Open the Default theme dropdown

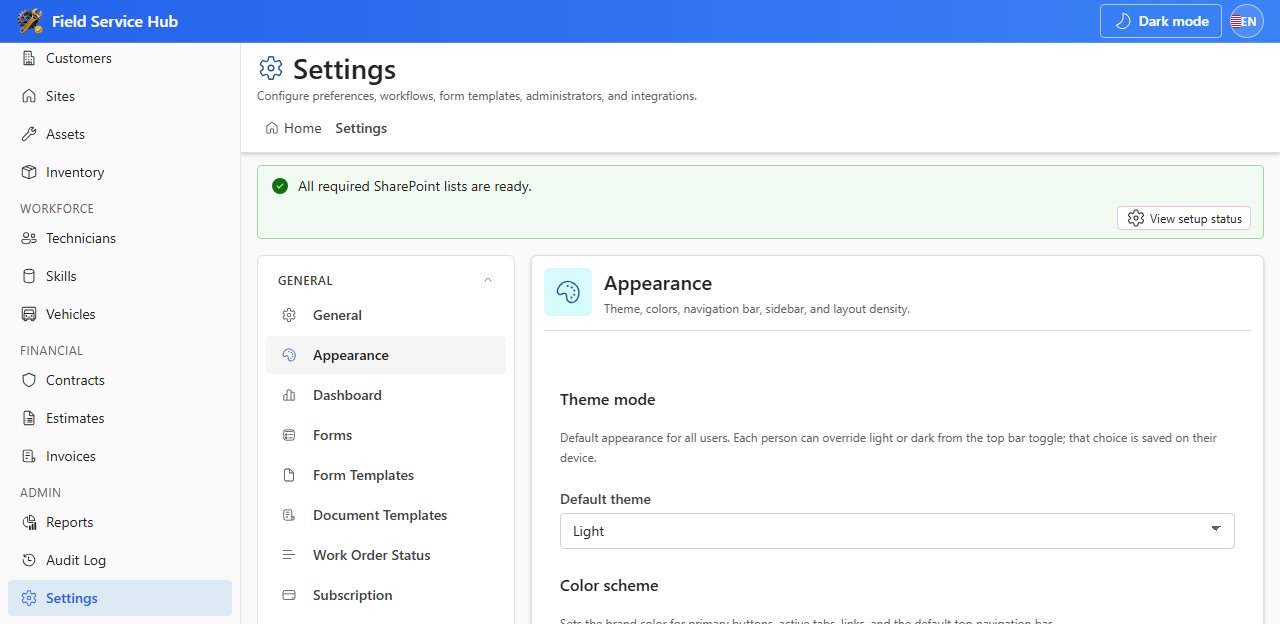point(897,531)
